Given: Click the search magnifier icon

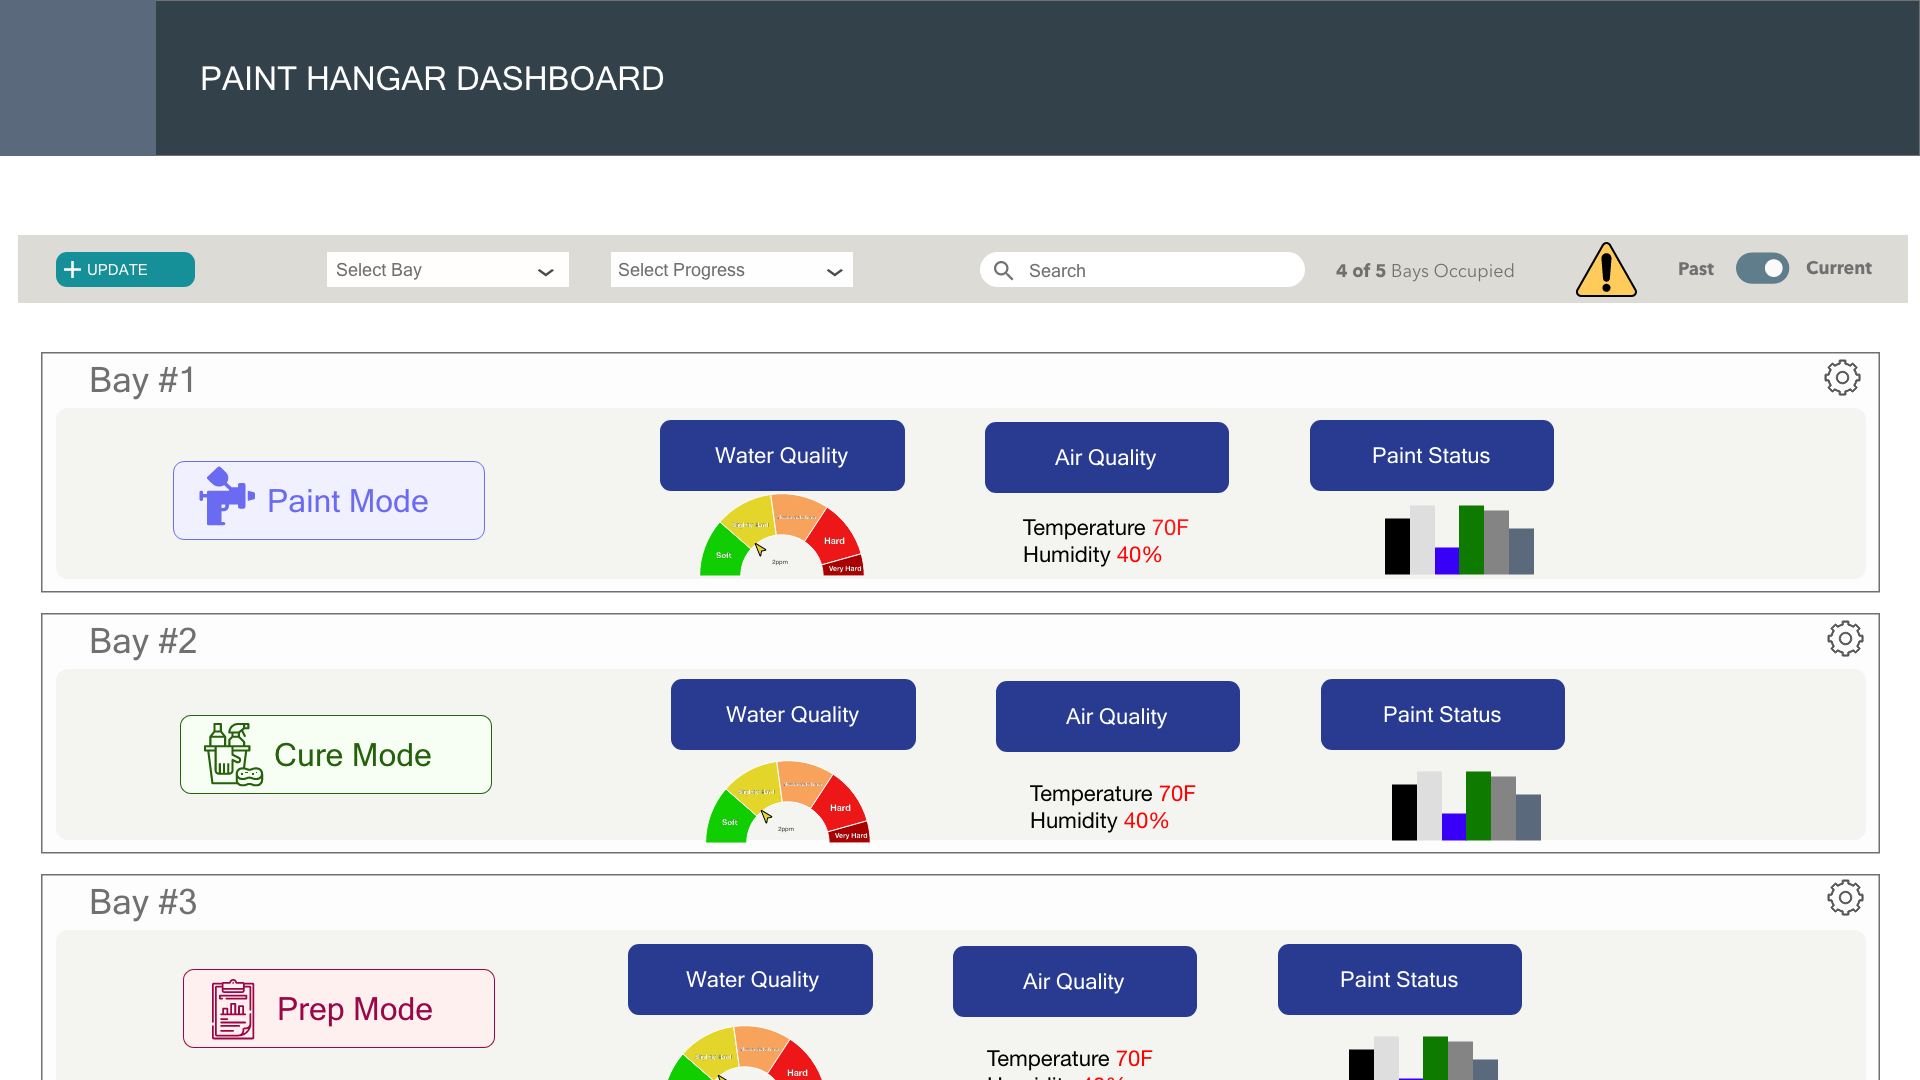Looking at the screenshot, I should (x=1003, y=270).
